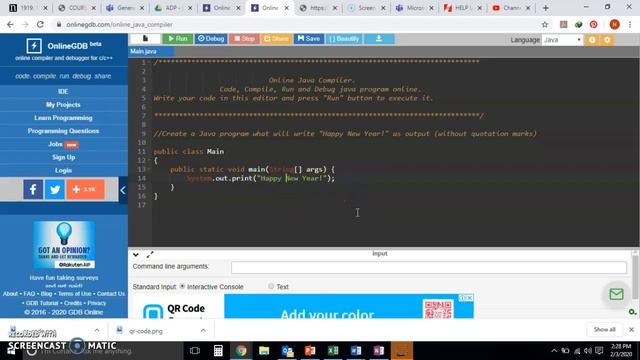Viewport: 640px width, 360px height.
Task: Open the Got An Opinion ad image
Action: [x=64, y=244]
